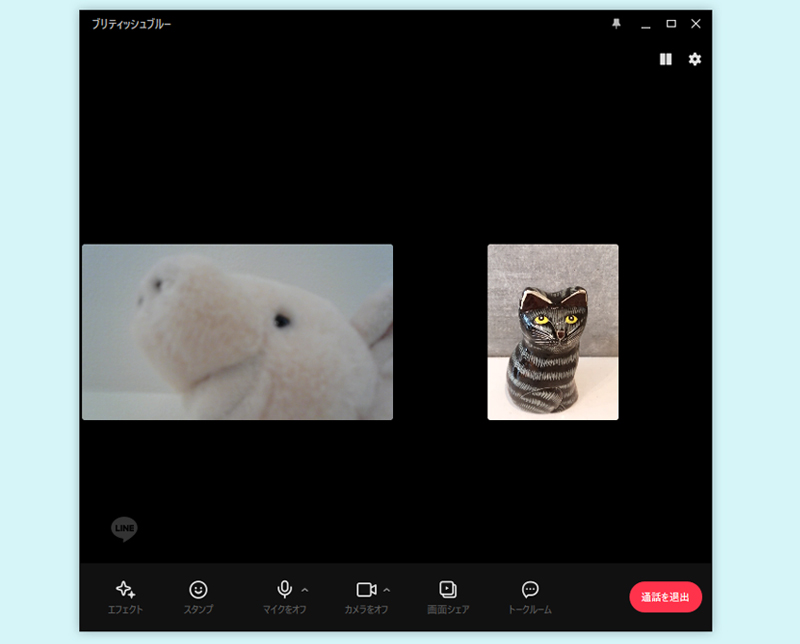Click the microphone icon in the toolbar
800x644 pixels.
(285, 589)
